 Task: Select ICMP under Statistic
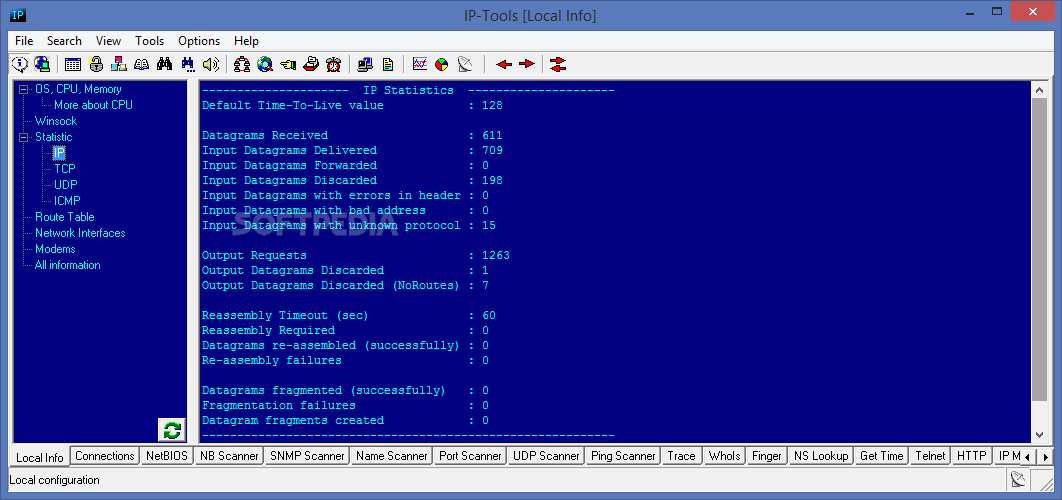pos(68,201)
